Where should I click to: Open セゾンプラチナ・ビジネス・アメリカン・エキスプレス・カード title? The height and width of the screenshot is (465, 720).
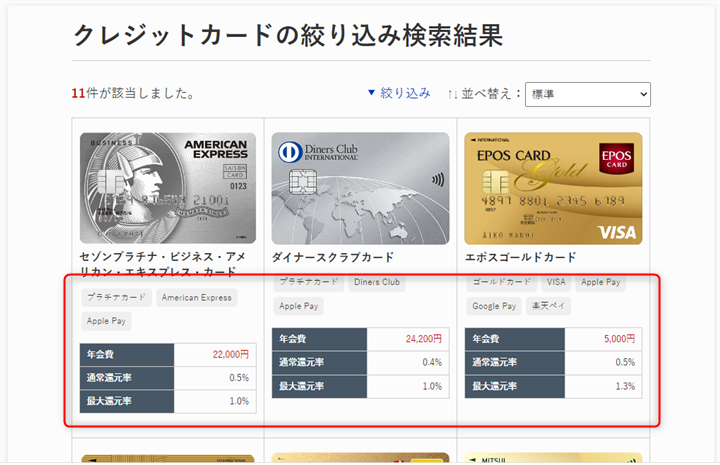point(163,263)
